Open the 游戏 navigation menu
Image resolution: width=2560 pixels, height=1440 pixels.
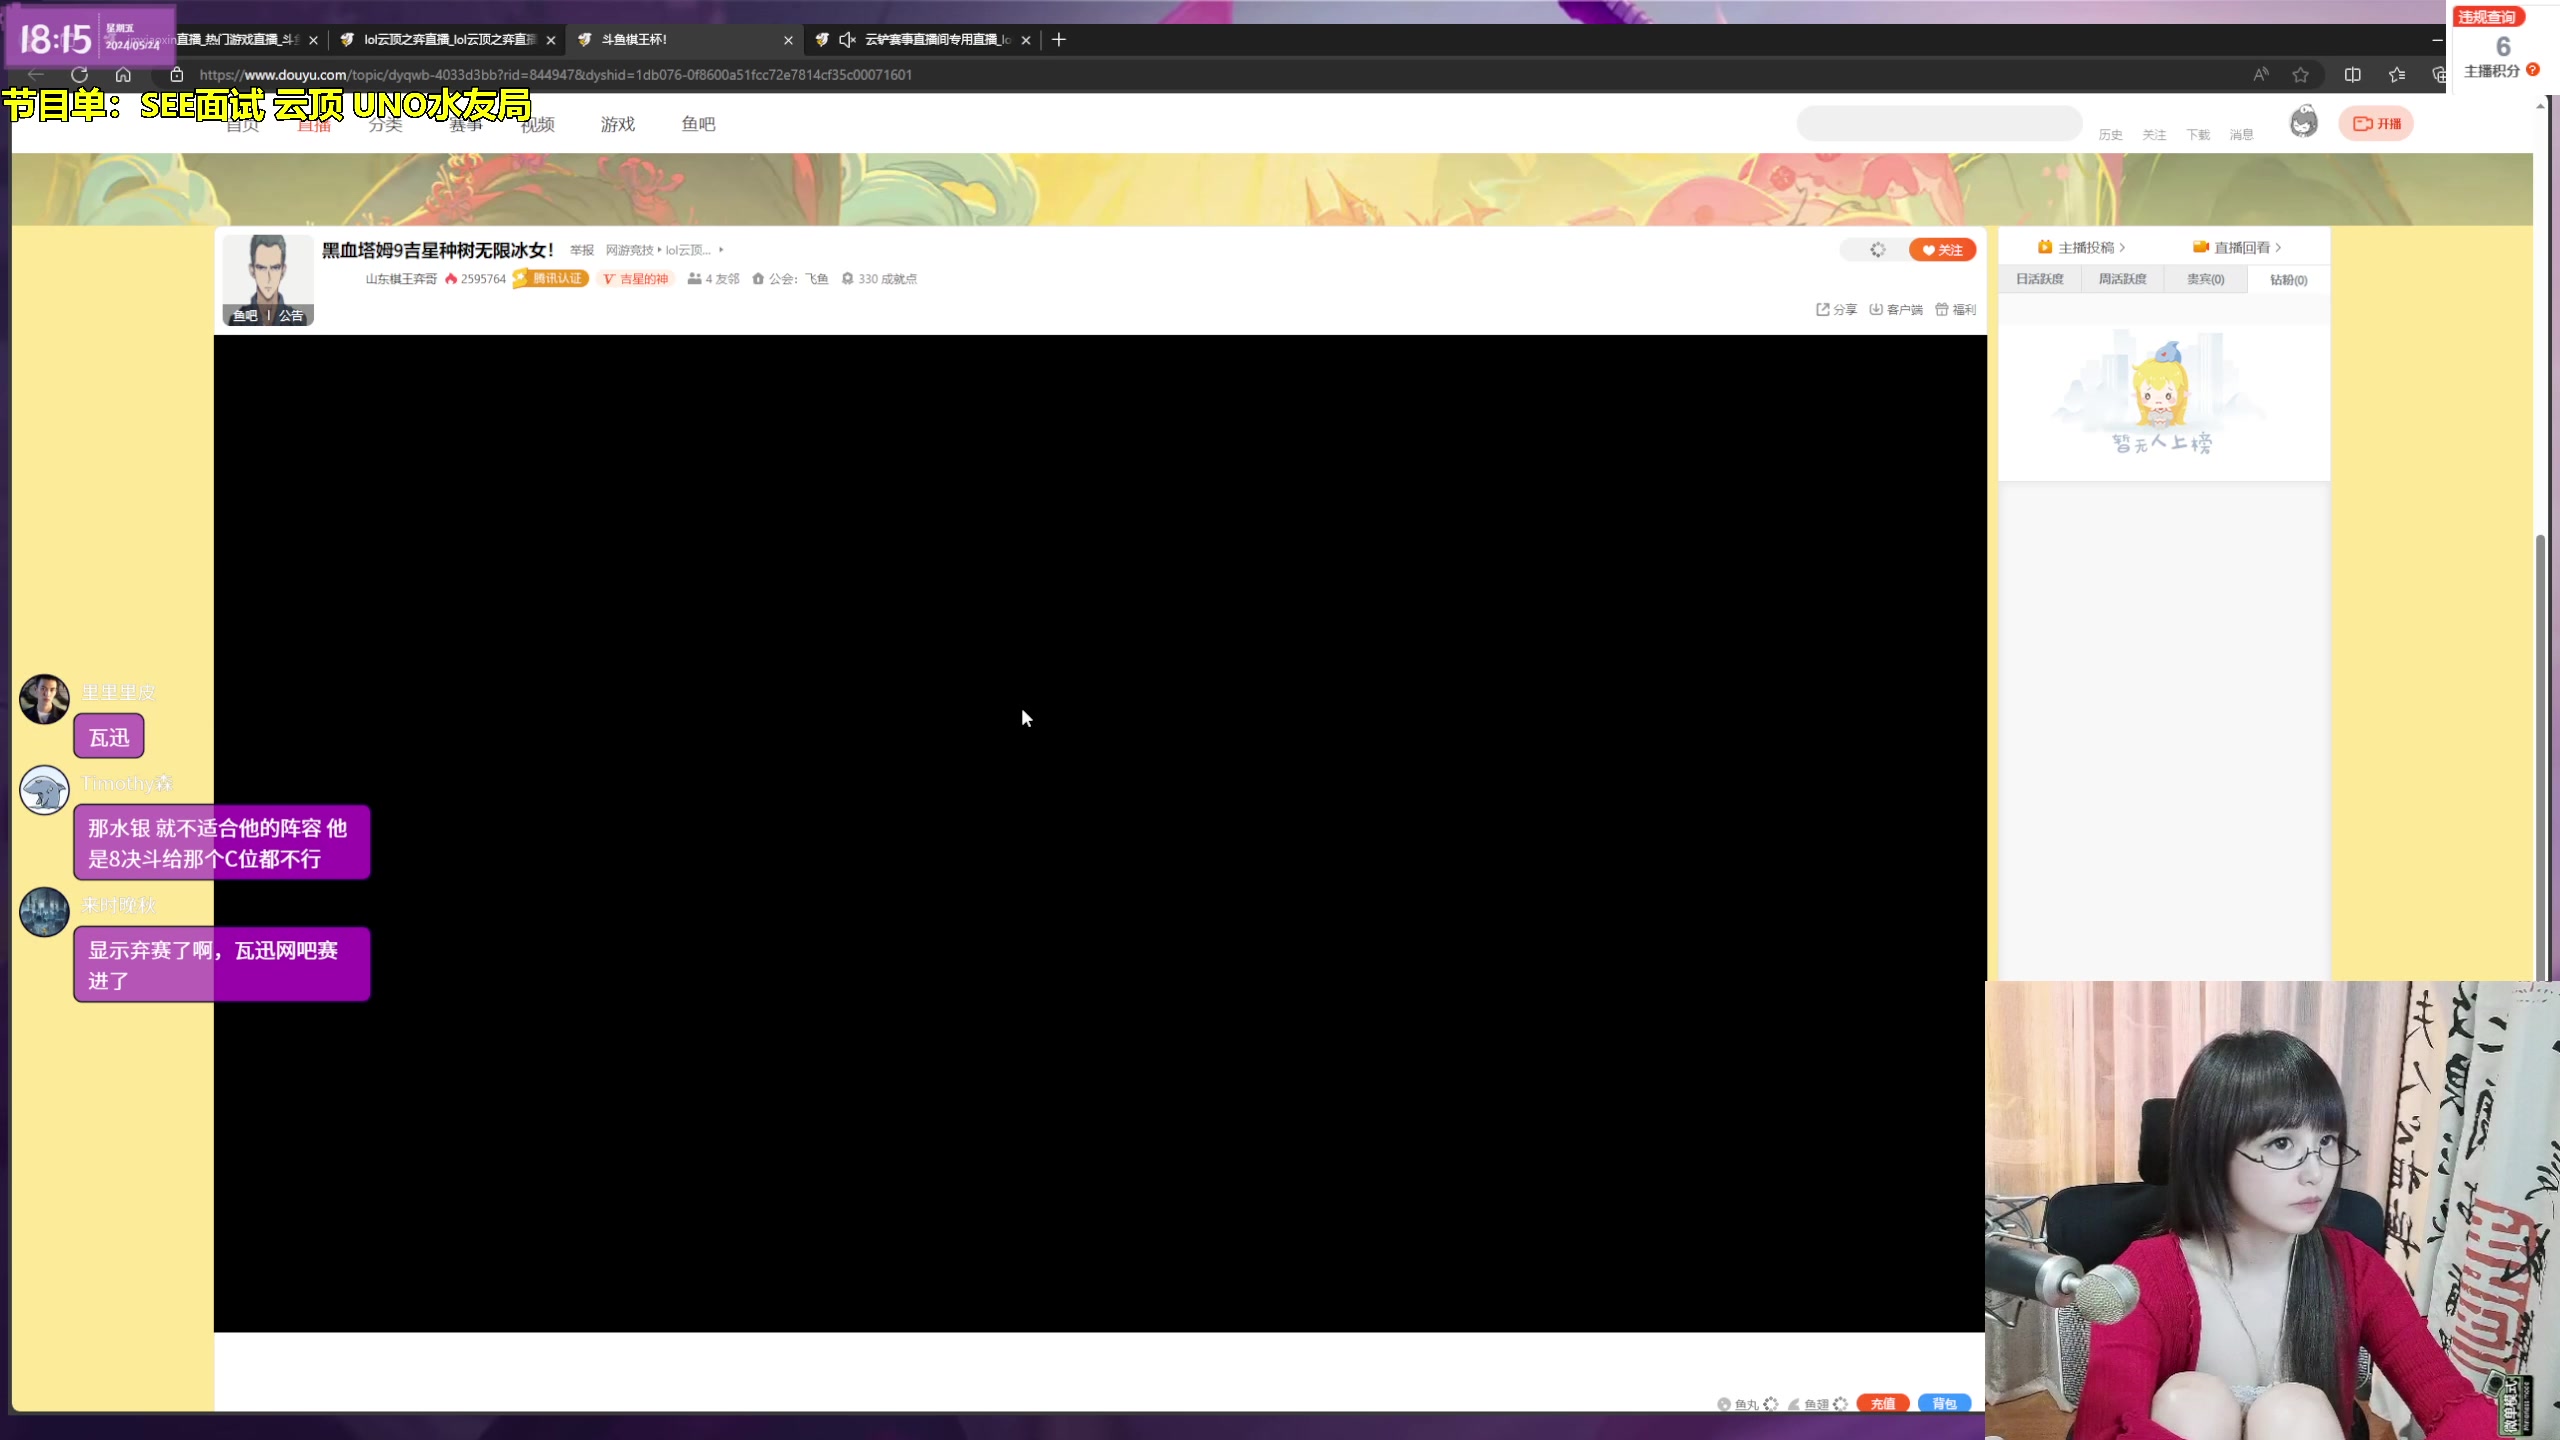(x=618, y=124)
